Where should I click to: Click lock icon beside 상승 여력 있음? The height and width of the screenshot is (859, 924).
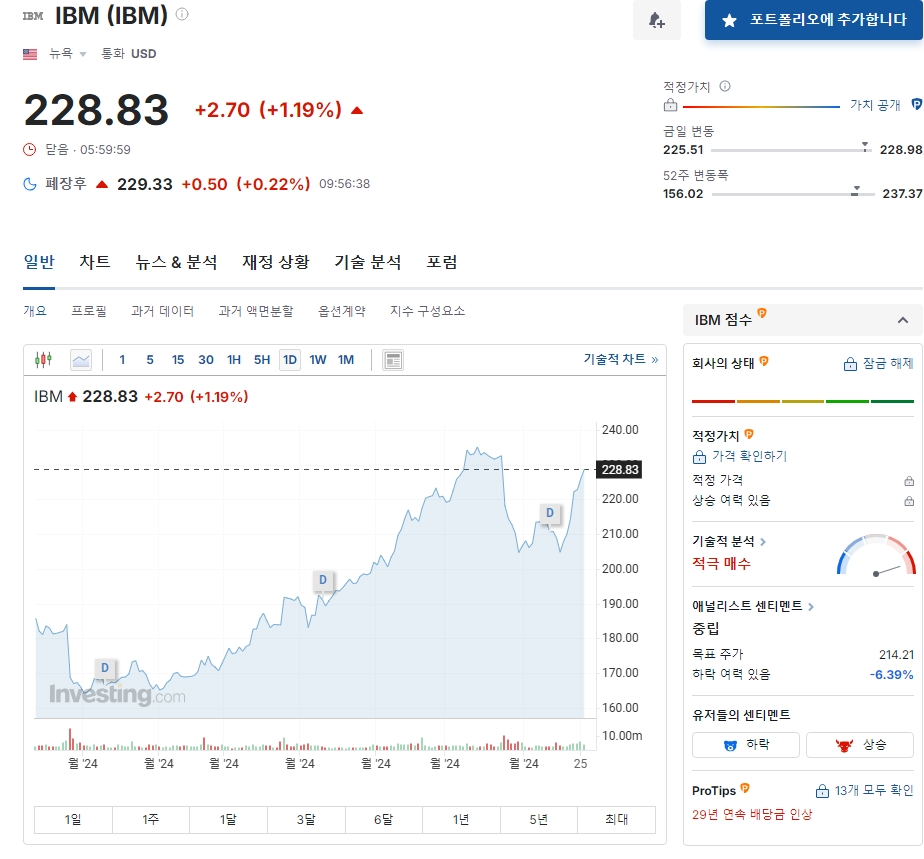[x=909, y=501]
